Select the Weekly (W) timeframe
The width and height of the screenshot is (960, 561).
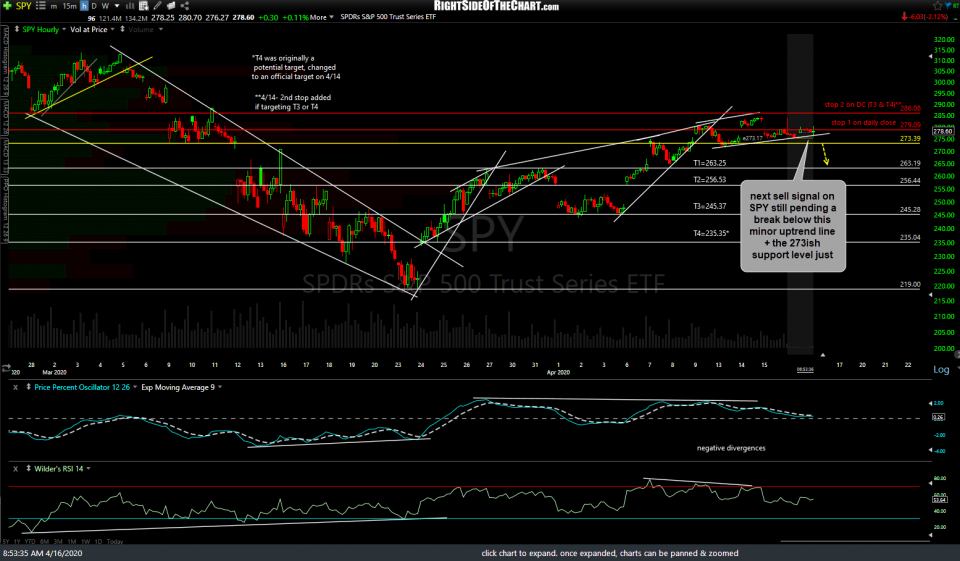pos(105,6)
